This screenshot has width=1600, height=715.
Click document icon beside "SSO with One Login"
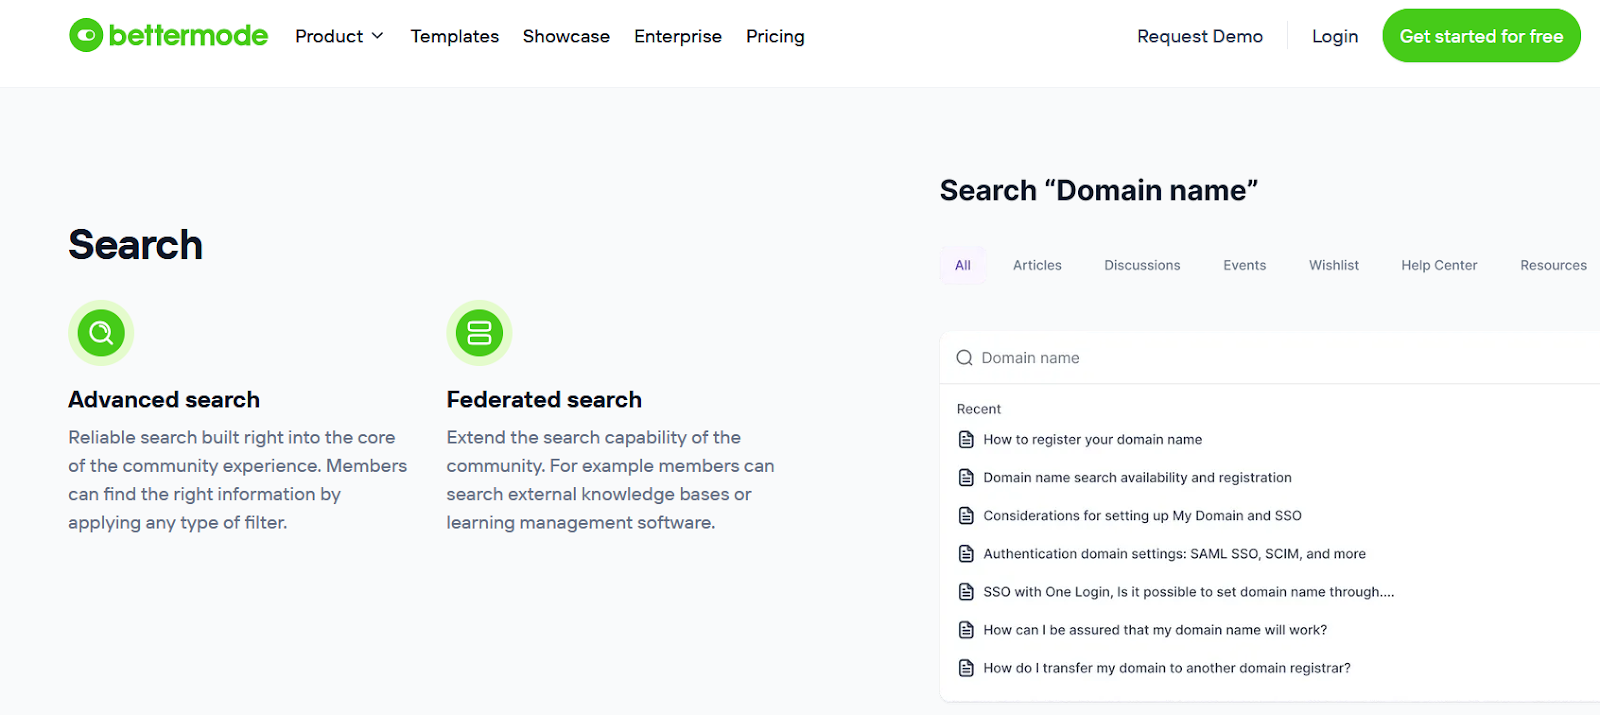[x=966, y=592]
